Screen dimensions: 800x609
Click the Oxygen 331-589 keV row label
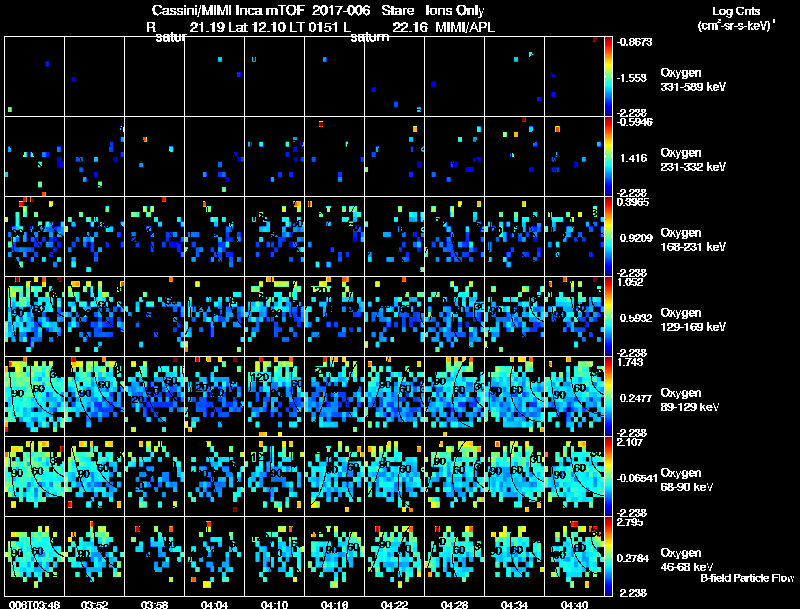coord(693,80)
